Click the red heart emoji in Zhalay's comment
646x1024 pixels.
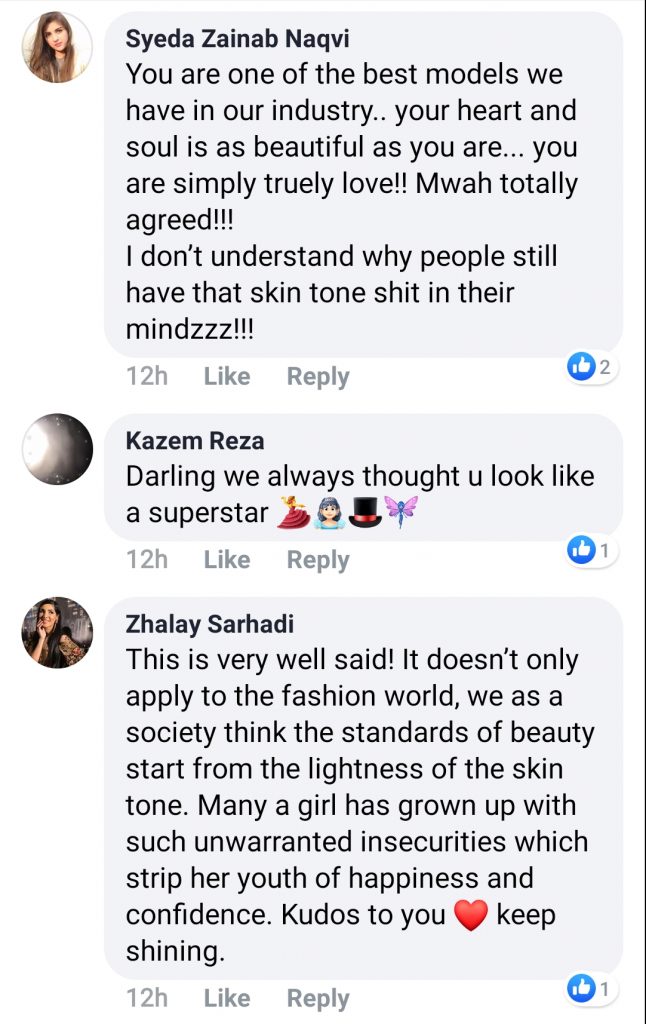pyautogui.click(x=471, y=916)
